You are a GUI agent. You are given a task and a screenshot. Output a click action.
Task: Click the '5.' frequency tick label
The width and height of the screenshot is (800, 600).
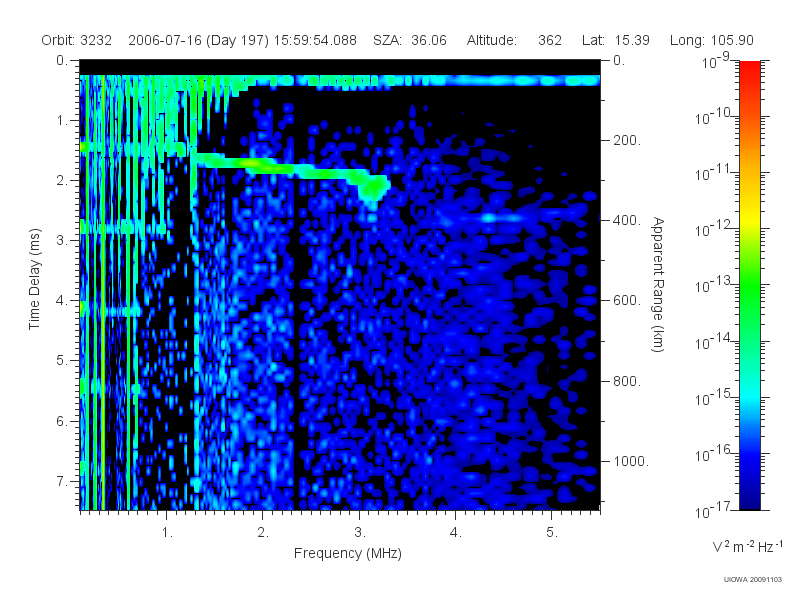click(x=552, y=532)
